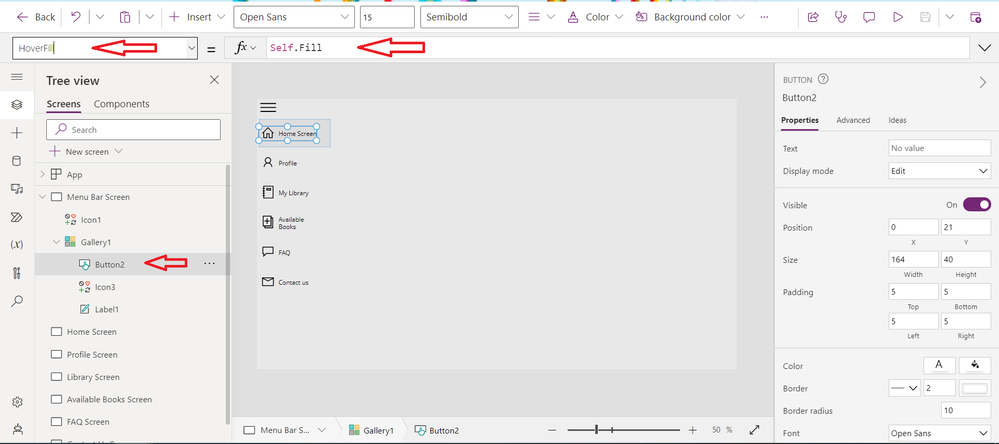999x444 pixels.
Task: Undo the last action
Action: click(76, 17)
